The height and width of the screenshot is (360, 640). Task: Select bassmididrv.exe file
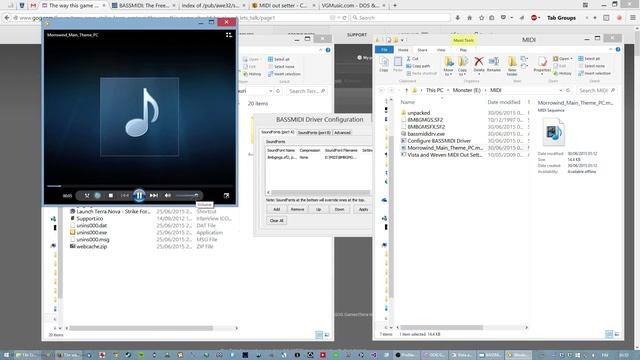(x=426, y=133)
